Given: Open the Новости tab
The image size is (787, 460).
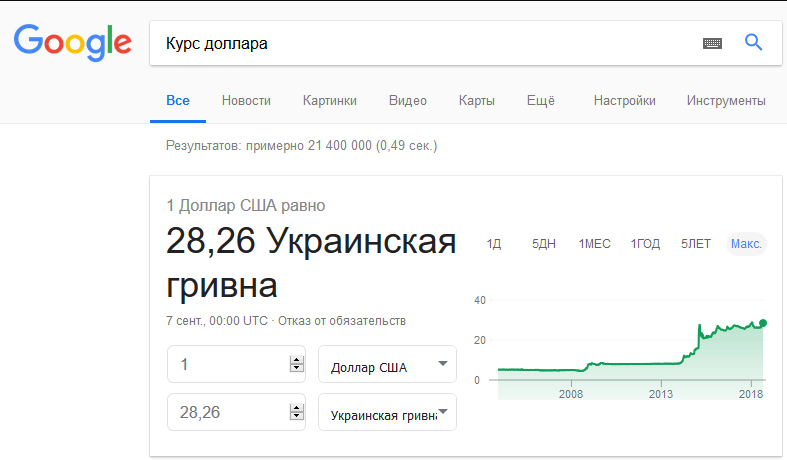Looking at the screenshot, I should click(246, 100).
